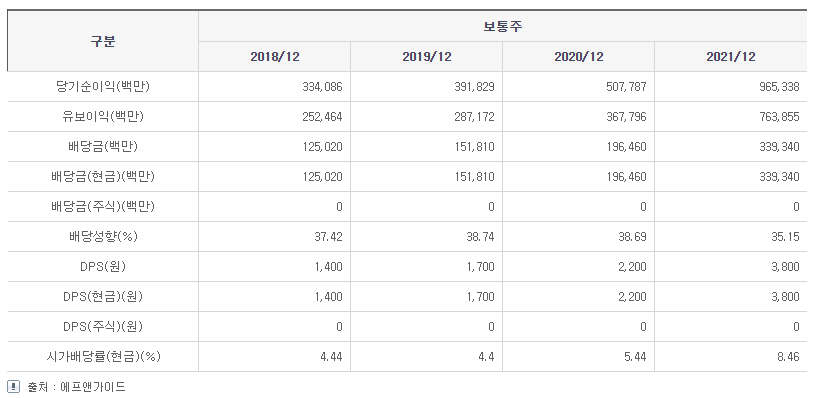The height and width of the screenshot is (398, 814).
Task: Select the 배당금(백만) row label
Action: (x=103, y=147)
